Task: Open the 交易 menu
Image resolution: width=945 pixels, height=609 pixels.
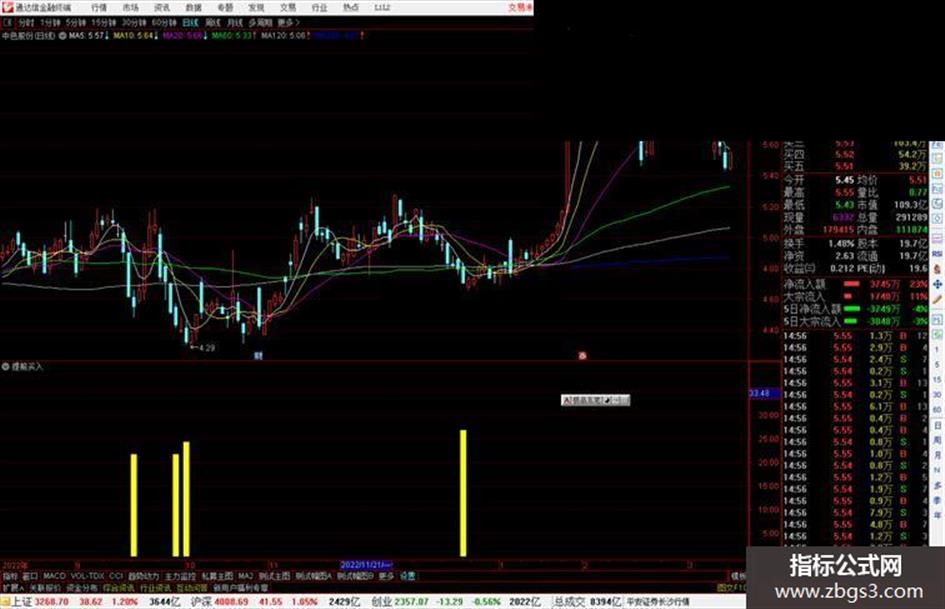Action: click(x=287, y=8)
